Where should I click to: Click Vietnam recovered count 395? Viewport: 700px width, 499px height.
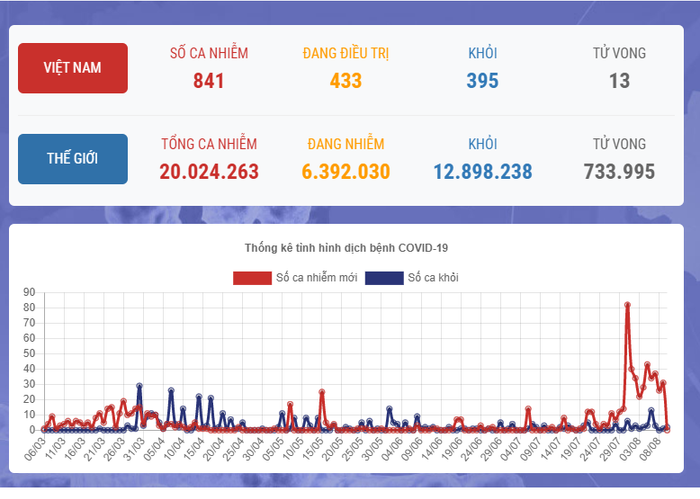tap(482, 81)
